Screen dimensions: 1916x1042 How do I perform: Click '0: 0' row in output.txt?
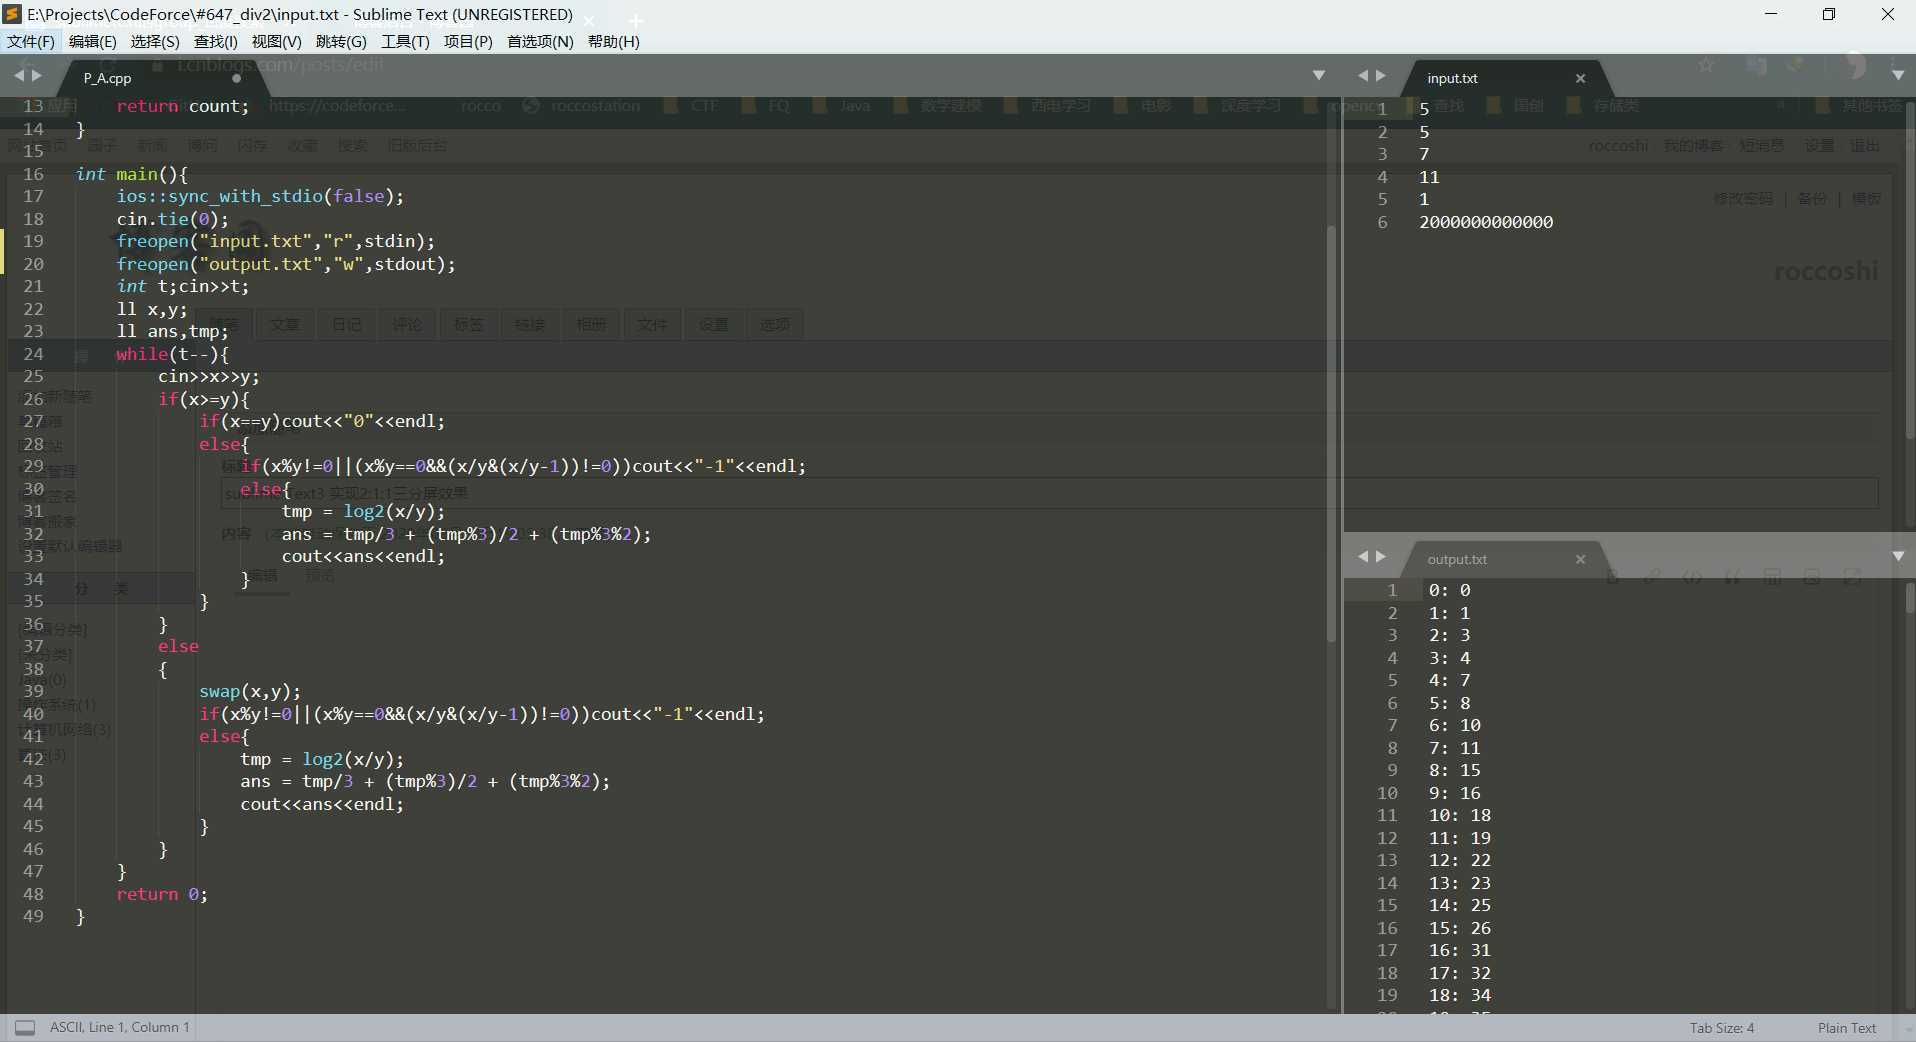[1449, 590]
